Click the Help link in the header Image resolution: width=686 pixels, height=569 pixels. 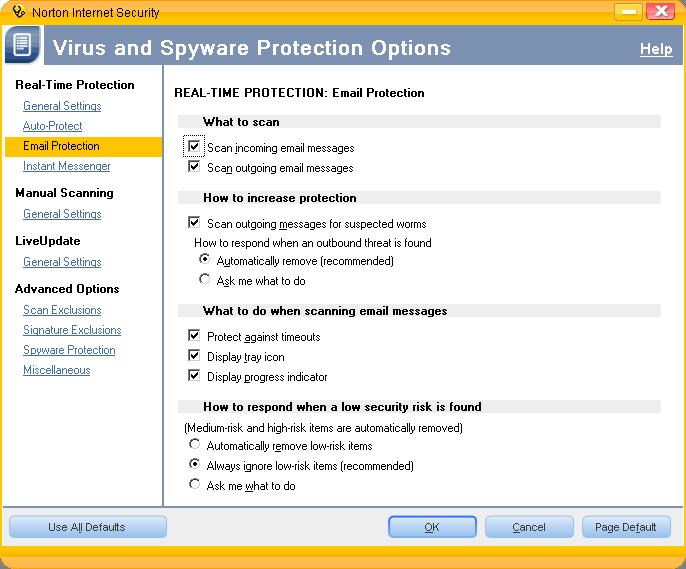[656, 49]
